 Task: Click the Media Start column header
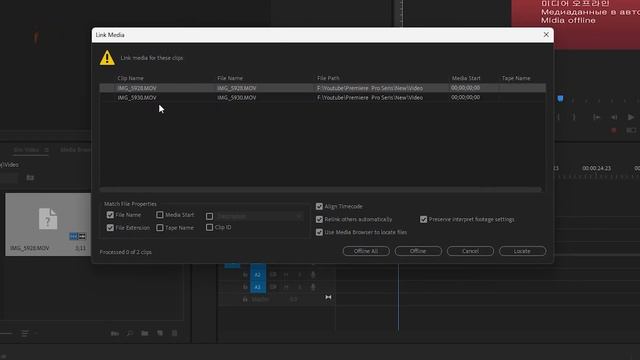point(466,78)
